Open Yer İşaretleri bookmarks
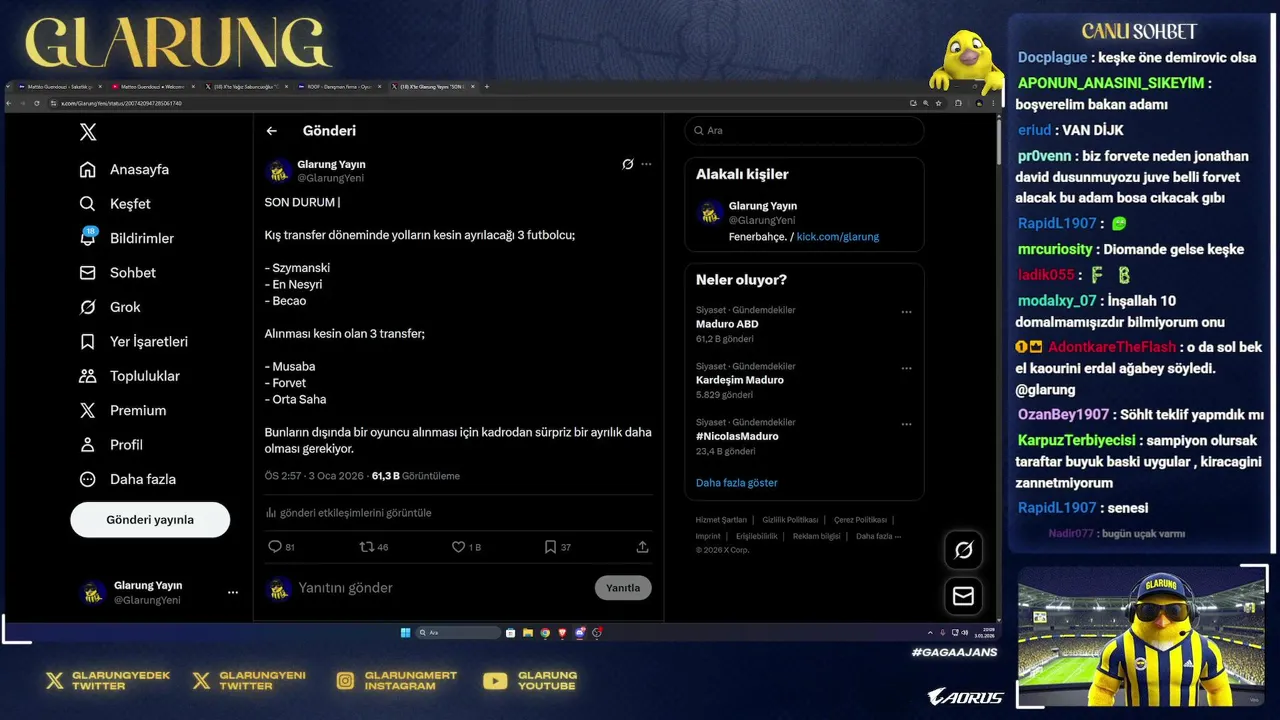Image resolution: width=1280 pixels, height=720 pixels. [x=133, y=342]
